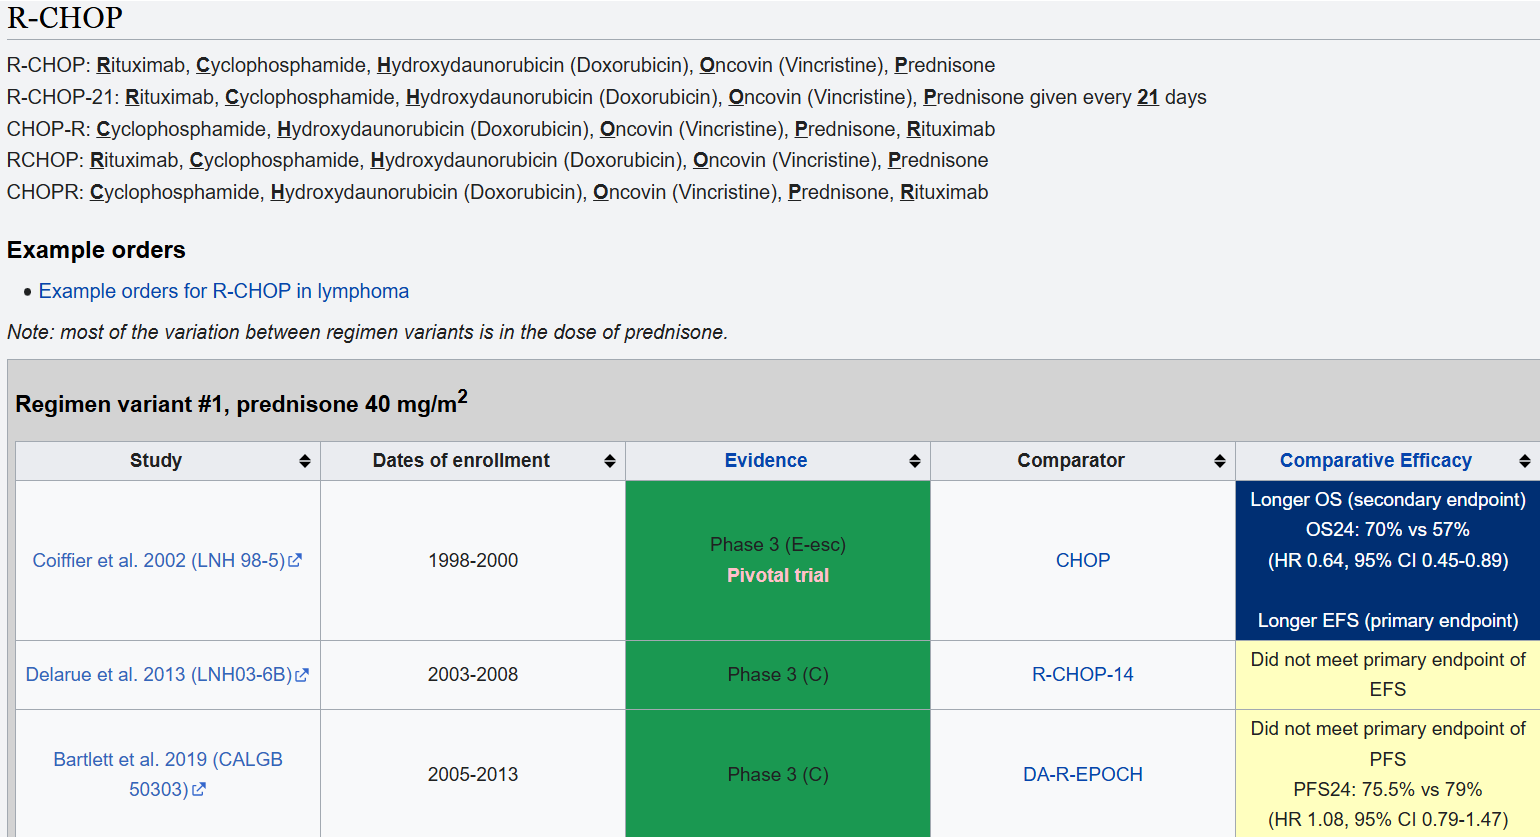Viewport: 1540px width, 837px height.
Task: Click external link icon after LNH 98-5
Action: point(295,561)
